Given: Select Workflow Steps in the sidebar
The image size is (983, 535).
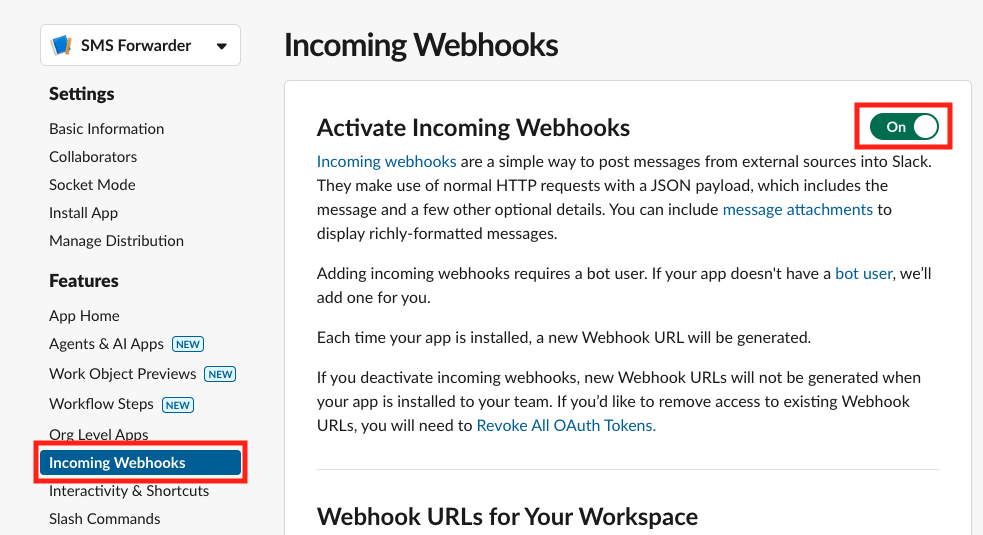Looking at the screenshot, I should 101,404.
